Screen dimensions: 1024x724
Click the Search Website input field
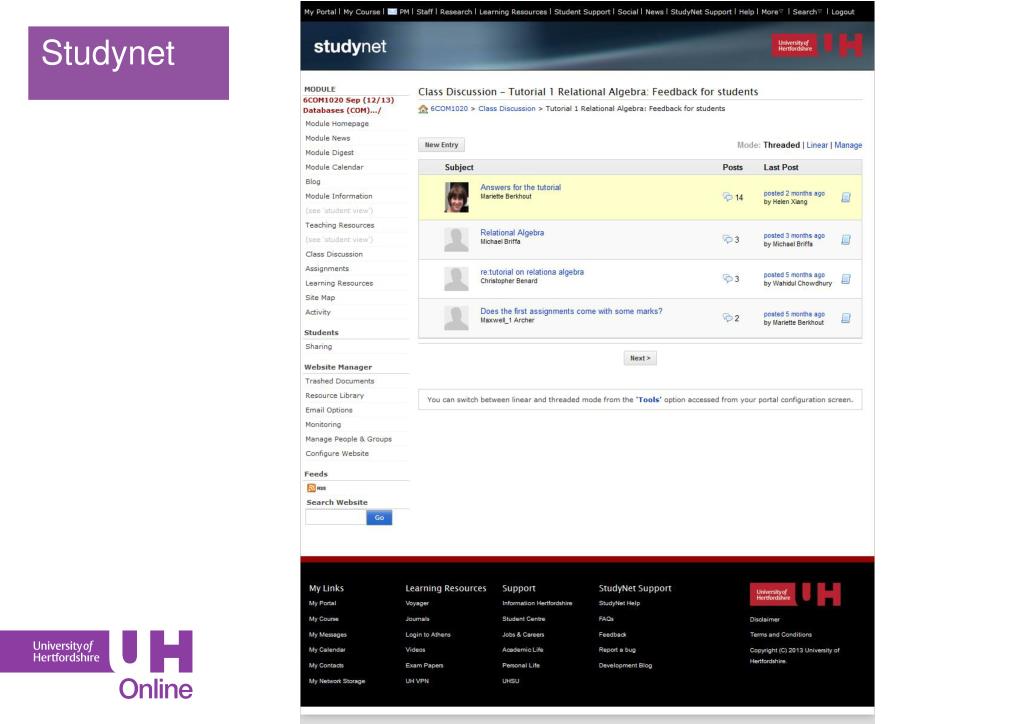(x=336, y=518)
